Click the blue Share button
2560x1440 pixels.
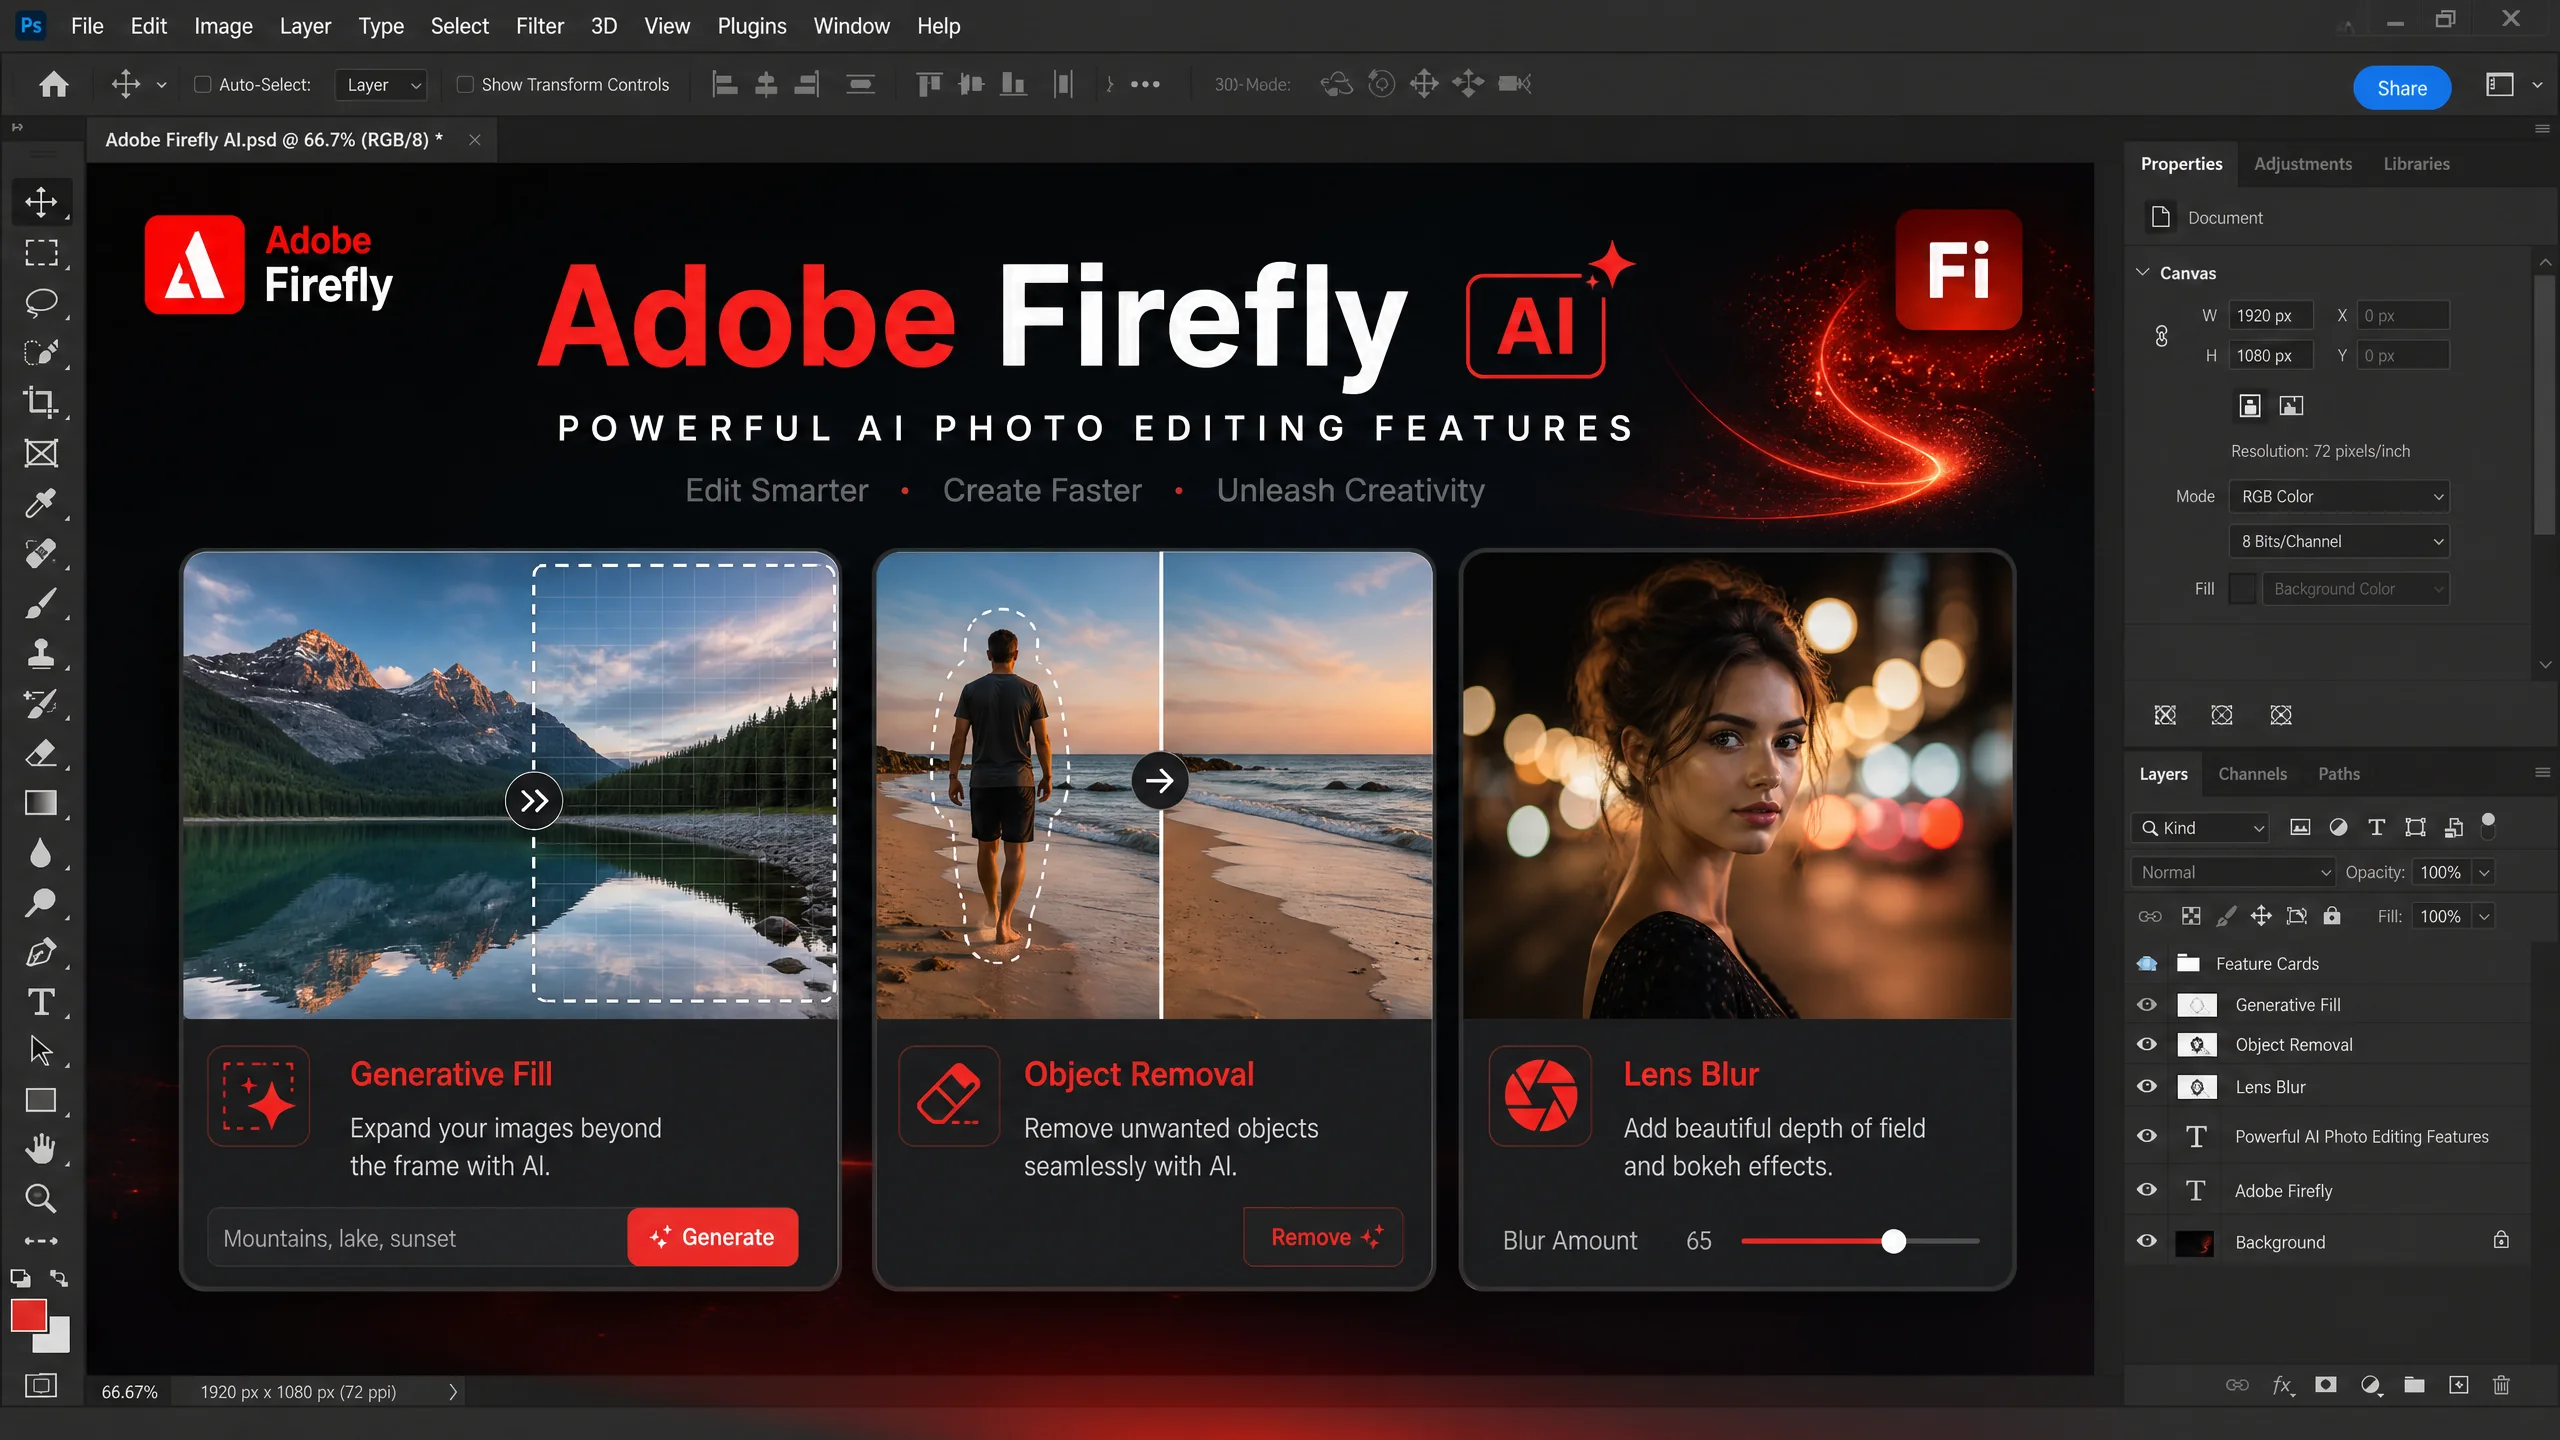coord(2402,88)
